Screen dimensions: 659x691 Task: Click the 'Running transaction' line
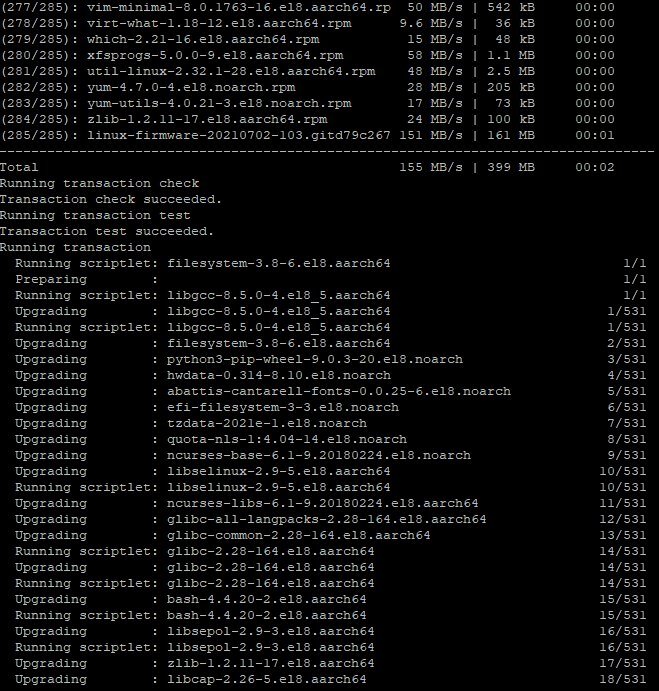tap(75, 247)
